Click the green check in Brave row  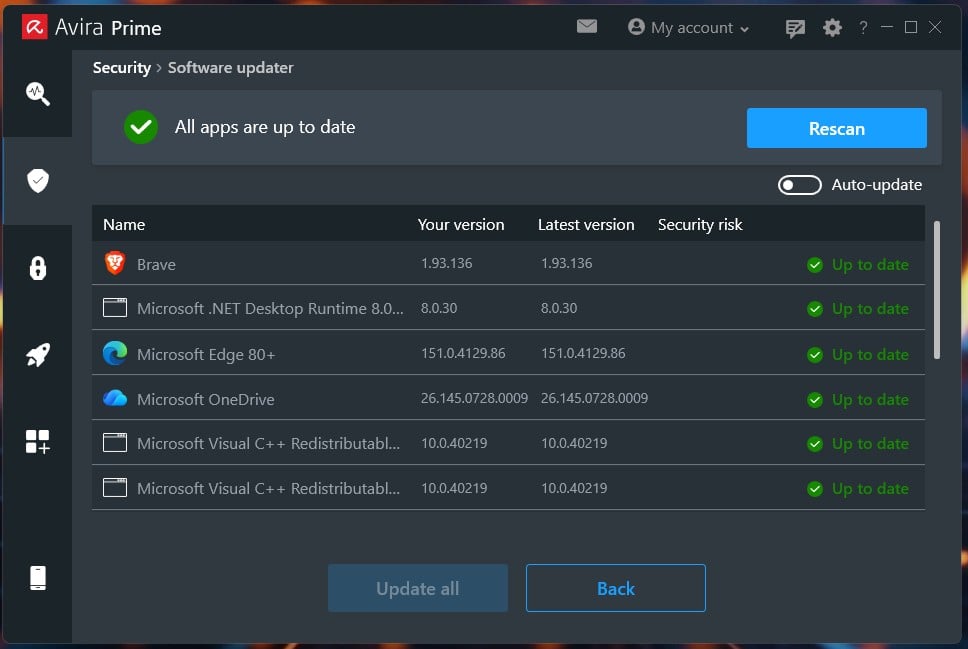coord(815,265)
